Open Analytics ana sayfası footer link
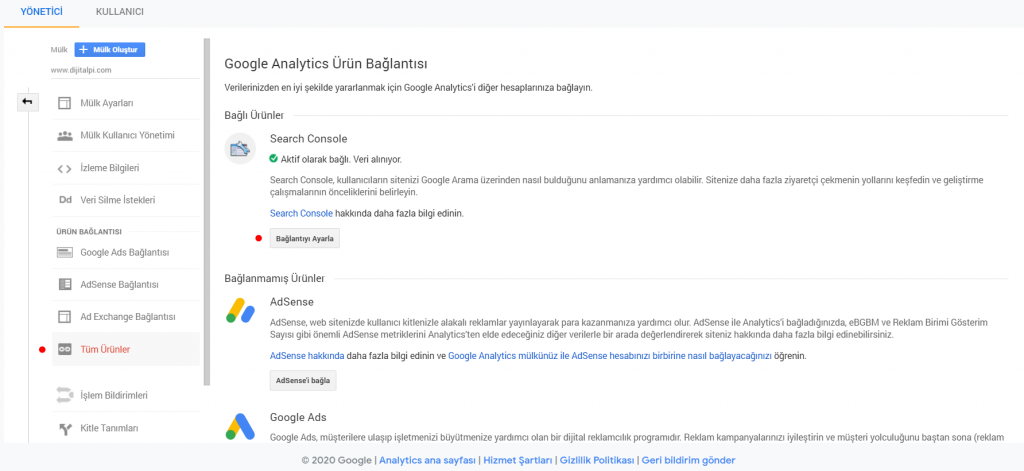Image resolution: width=1024 pixels, height=471 pixels. click(428, 461)
